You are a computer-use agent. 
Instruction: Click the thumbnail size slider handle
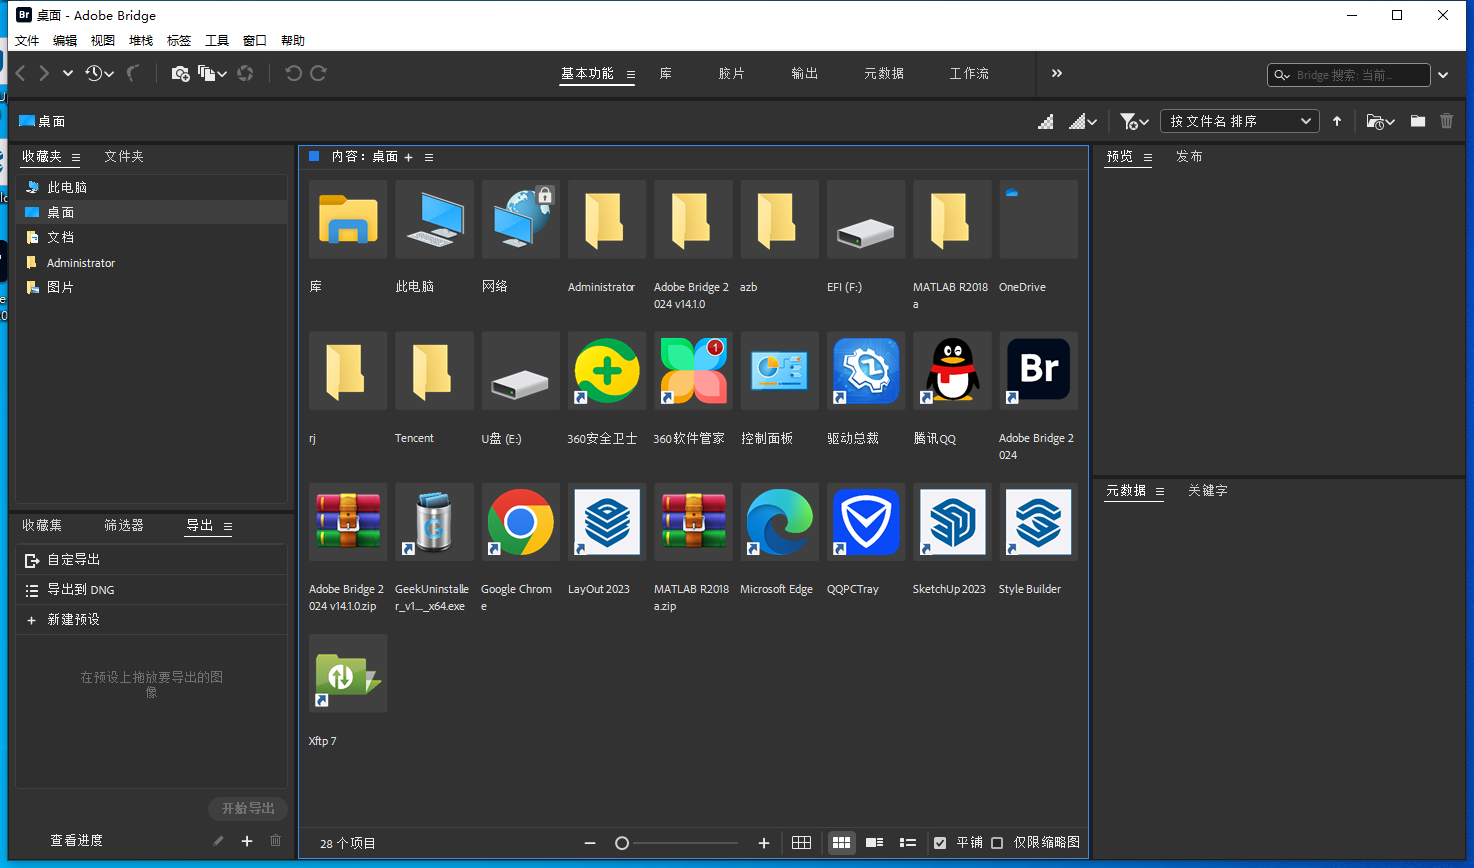[x=622, y=843]
